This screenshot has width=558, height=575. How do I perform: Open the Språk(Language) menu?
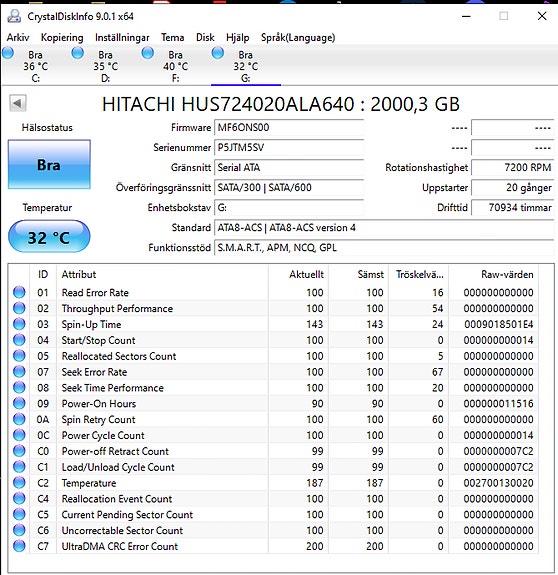pyautogui.click(x=298, y=37)
